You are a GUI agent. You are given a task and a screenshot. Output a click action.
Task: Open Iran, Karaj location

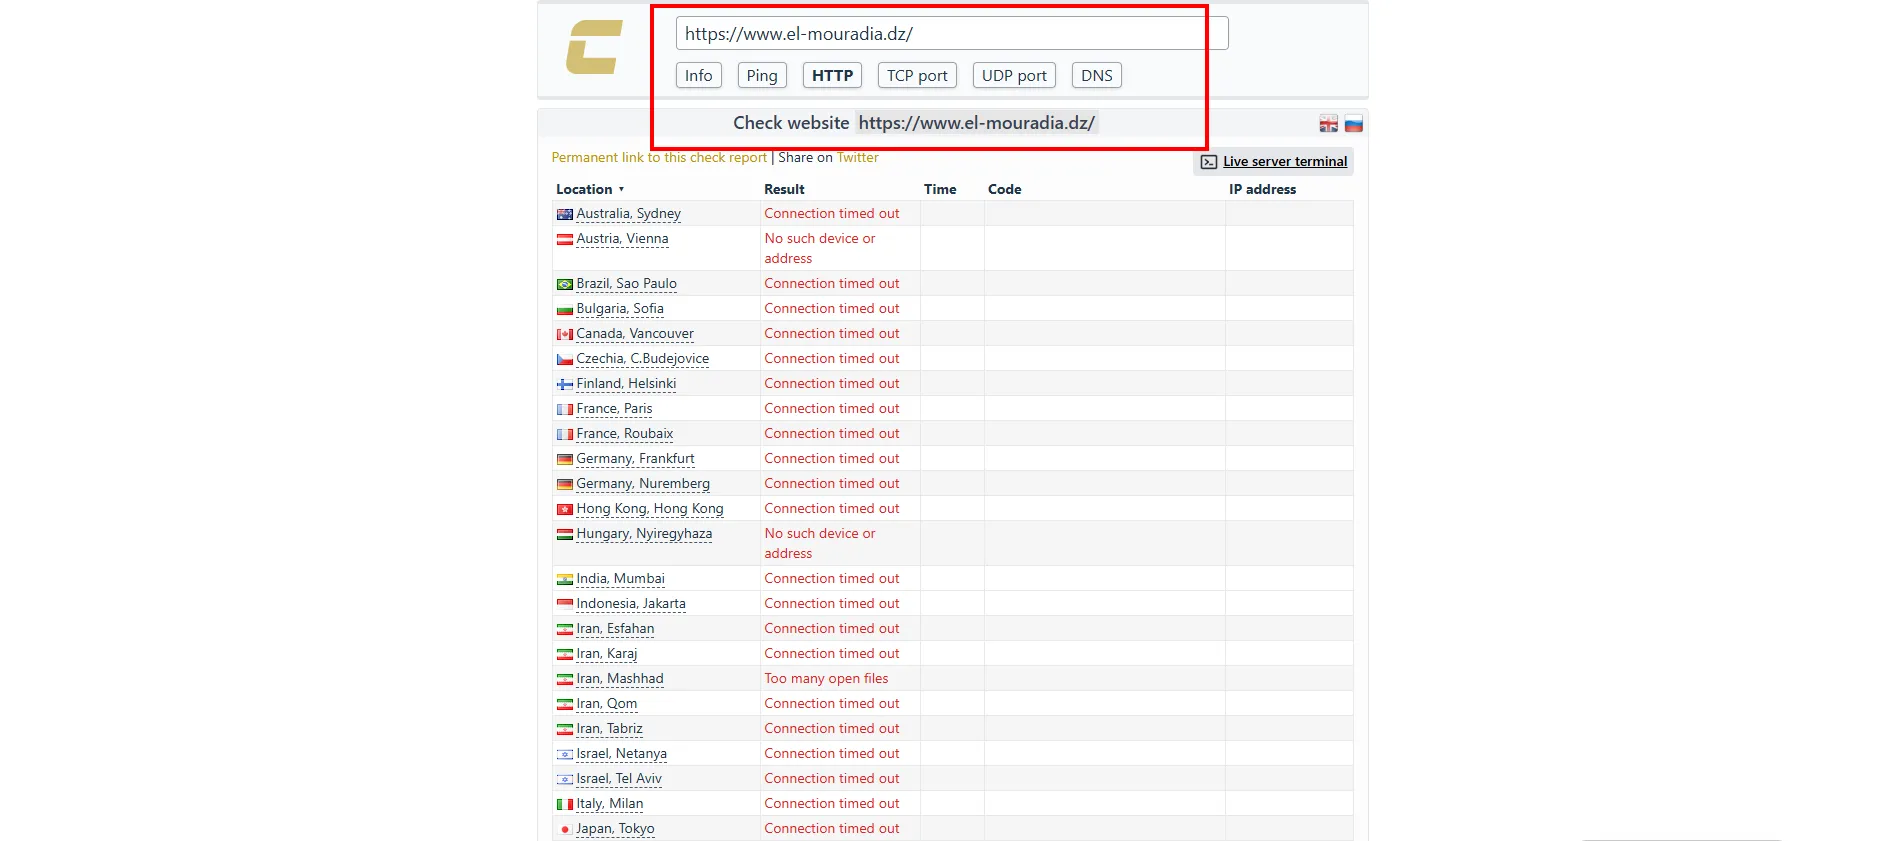click(x=606, y=654)
